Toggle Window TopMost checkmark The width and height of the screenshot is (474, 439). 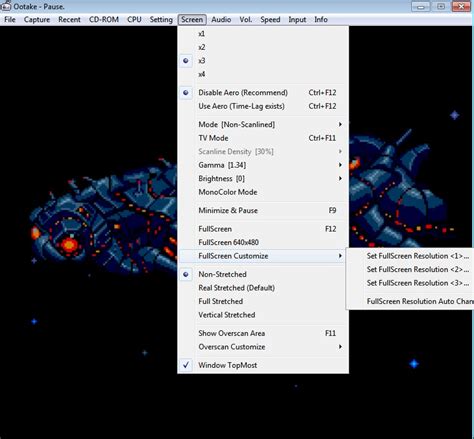[x=263, y=365]
